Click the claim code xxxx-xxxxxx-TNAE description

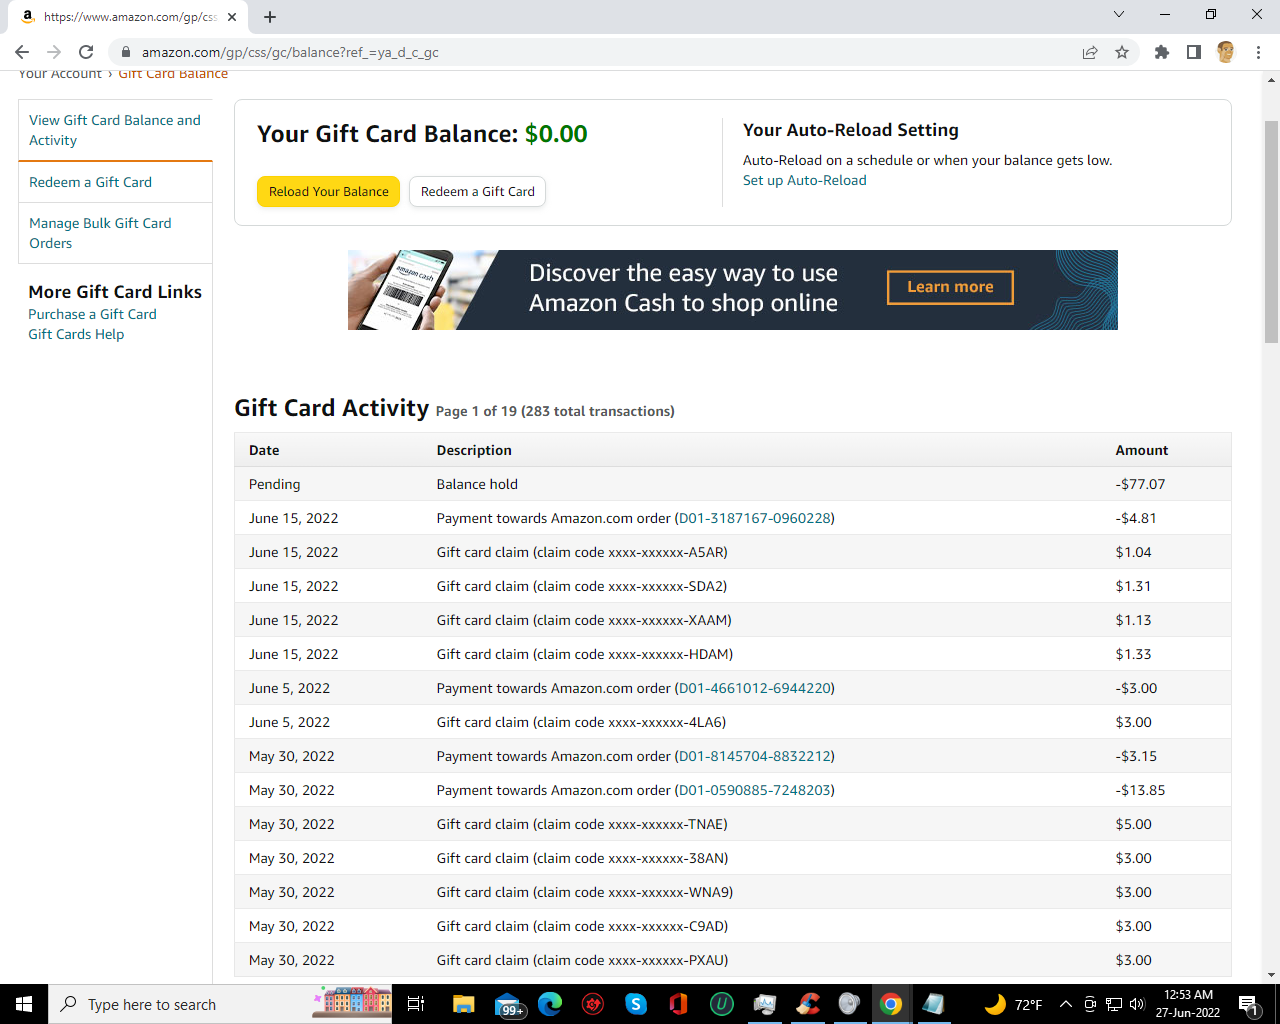tap(582, 824)
